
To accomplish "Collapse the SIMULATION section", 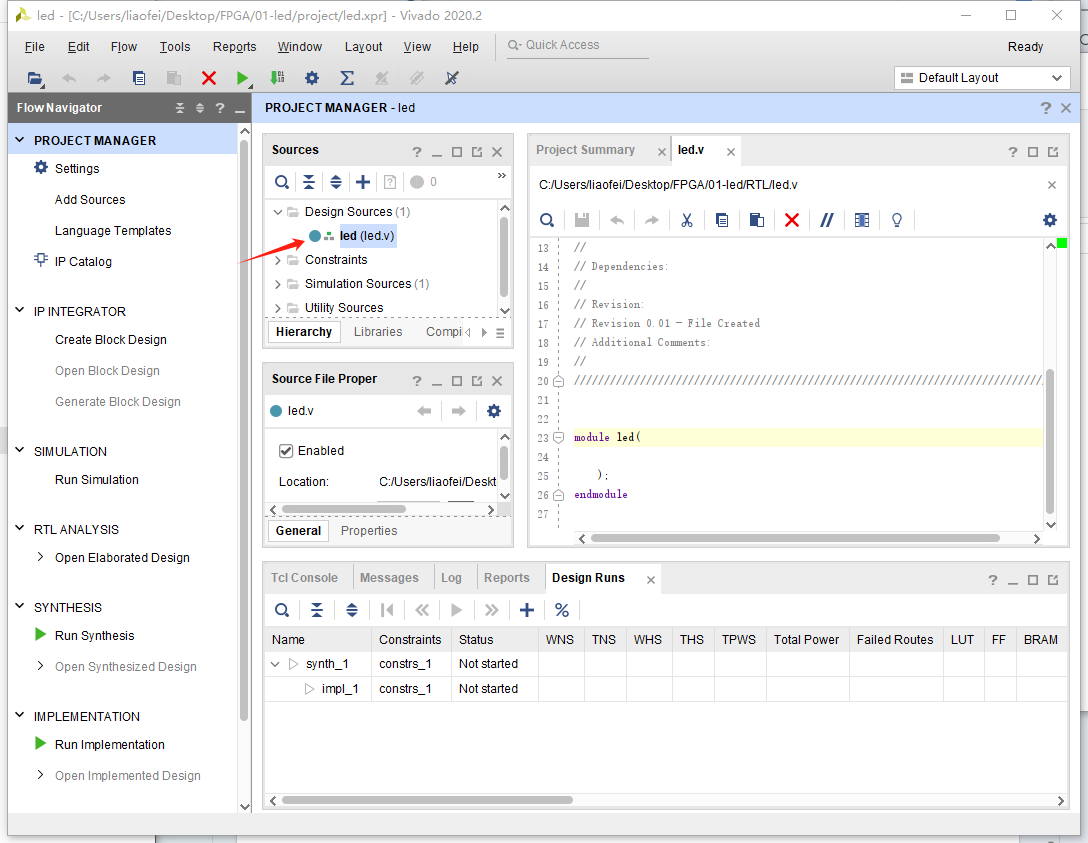I will pyautogui.click(x=19, y=450).
